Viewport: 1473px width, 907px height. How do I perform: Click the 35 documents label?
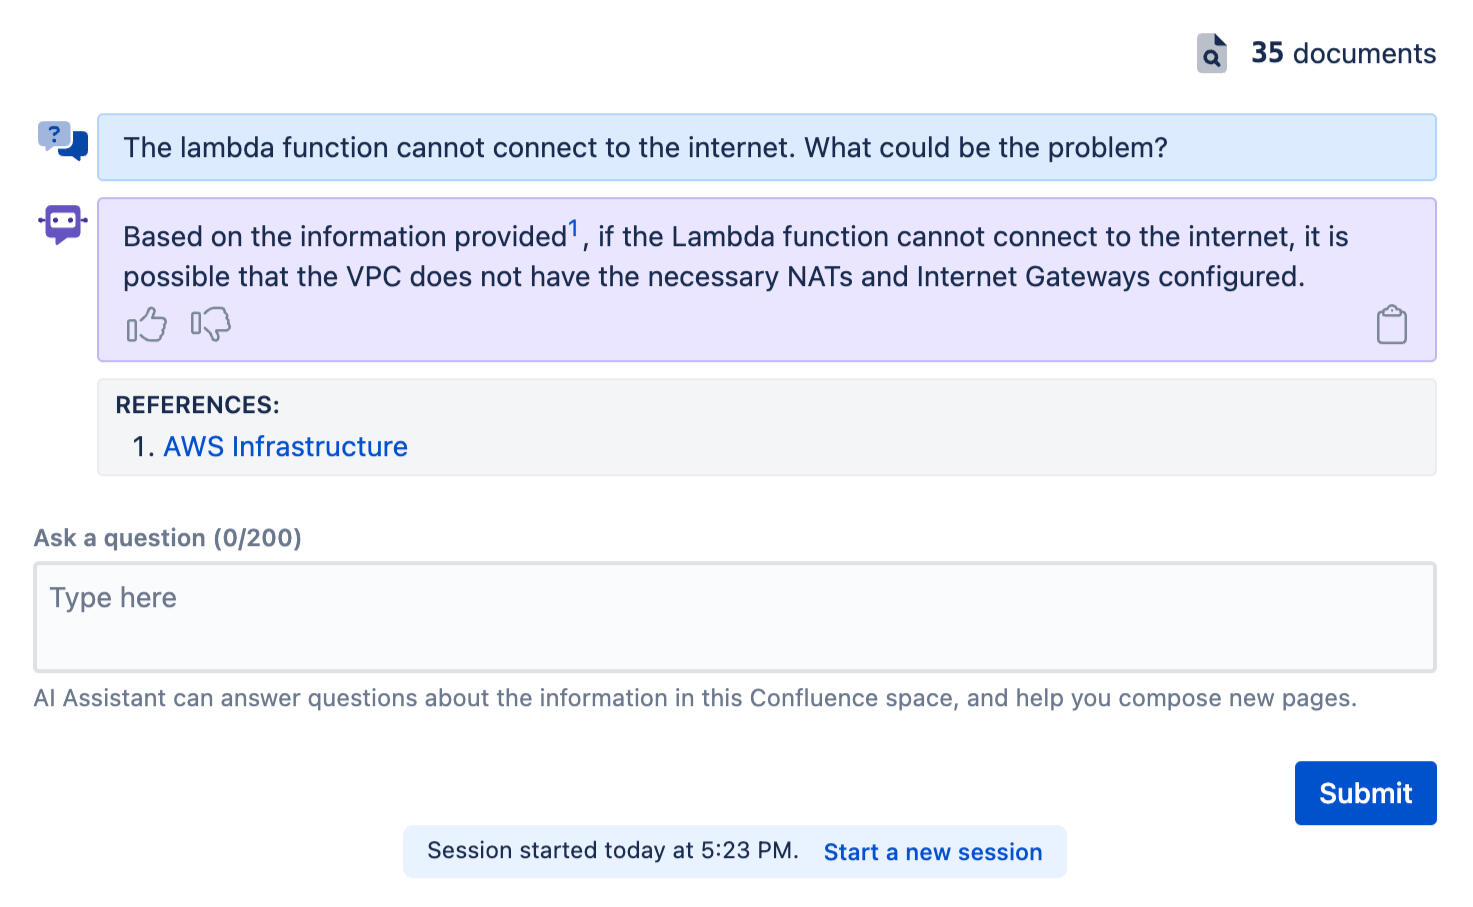click(x=1343, y=53)
